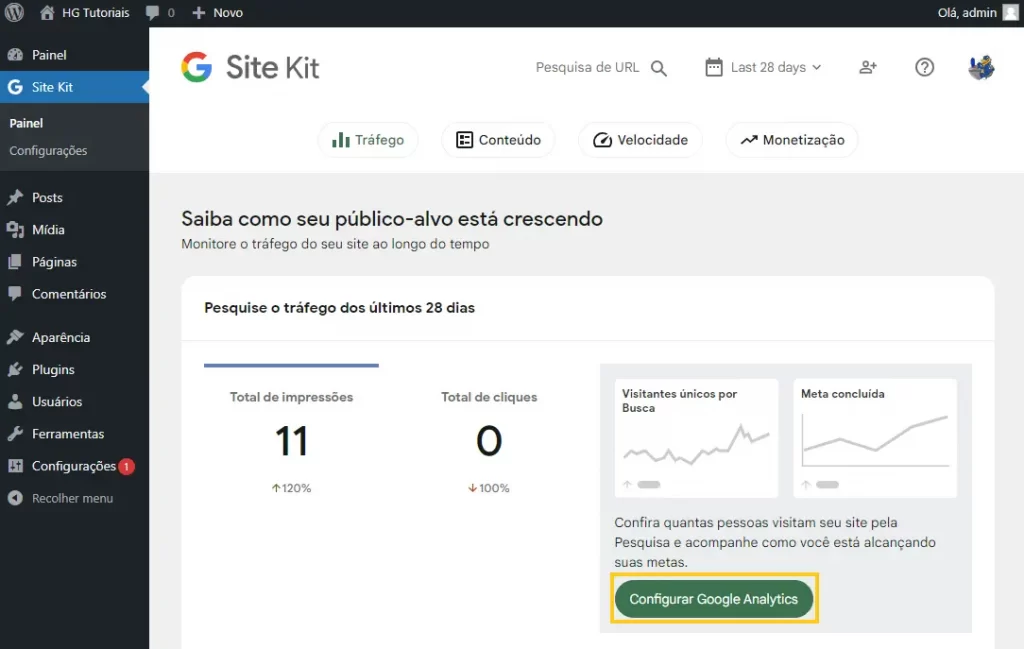The image size is (1024, 649).
Task: Open Site Kit Configurações submenu item
Action: click(48, 150)
